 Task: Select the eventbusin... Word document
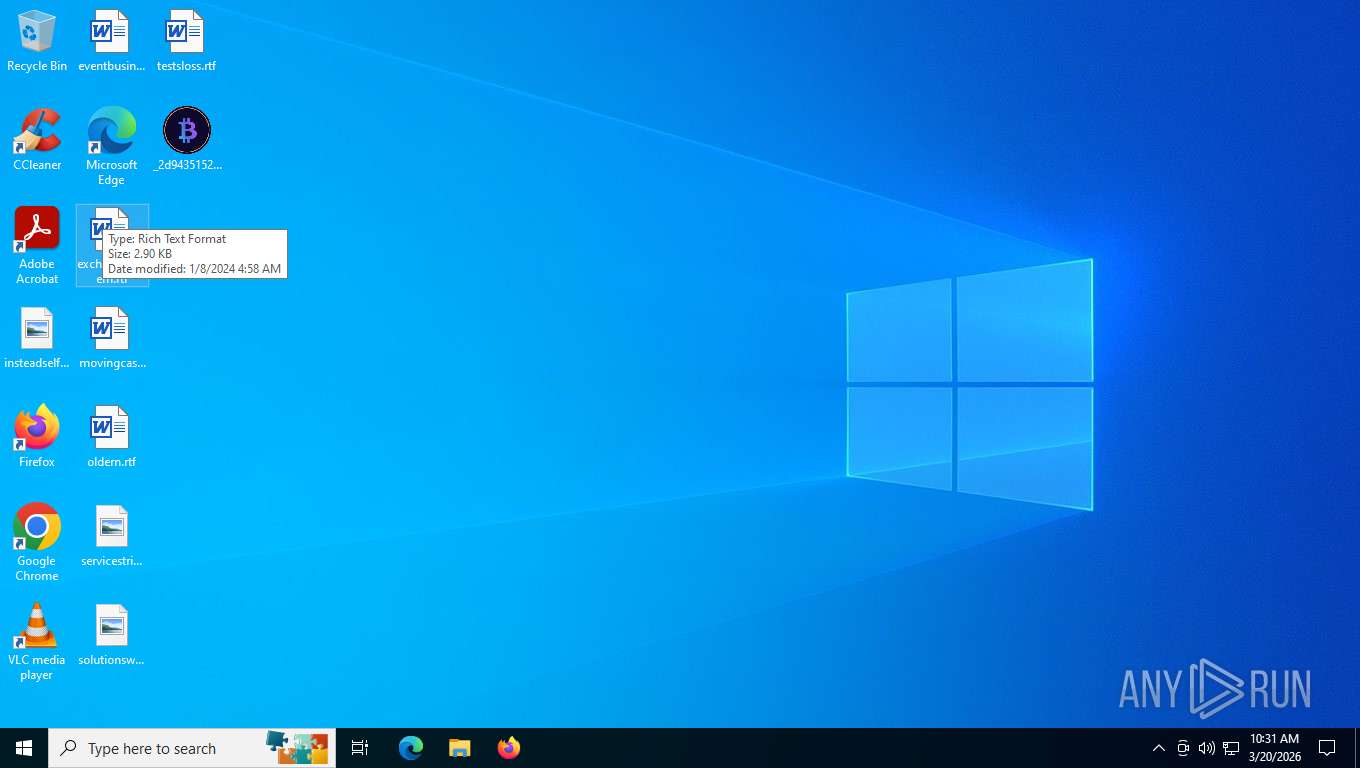[x=111, y=41]
